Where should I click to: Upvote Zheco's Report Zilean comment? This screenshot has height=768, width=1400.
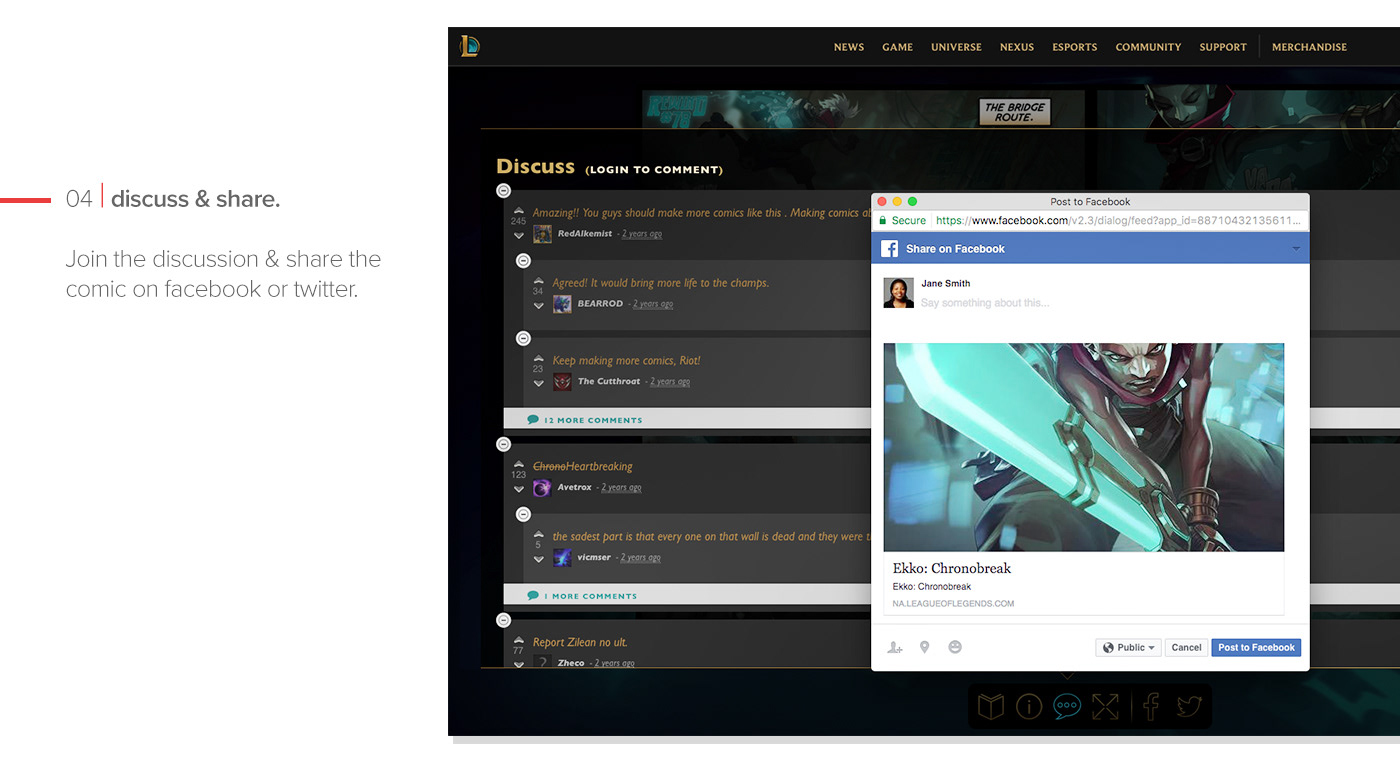click(518, 640)
